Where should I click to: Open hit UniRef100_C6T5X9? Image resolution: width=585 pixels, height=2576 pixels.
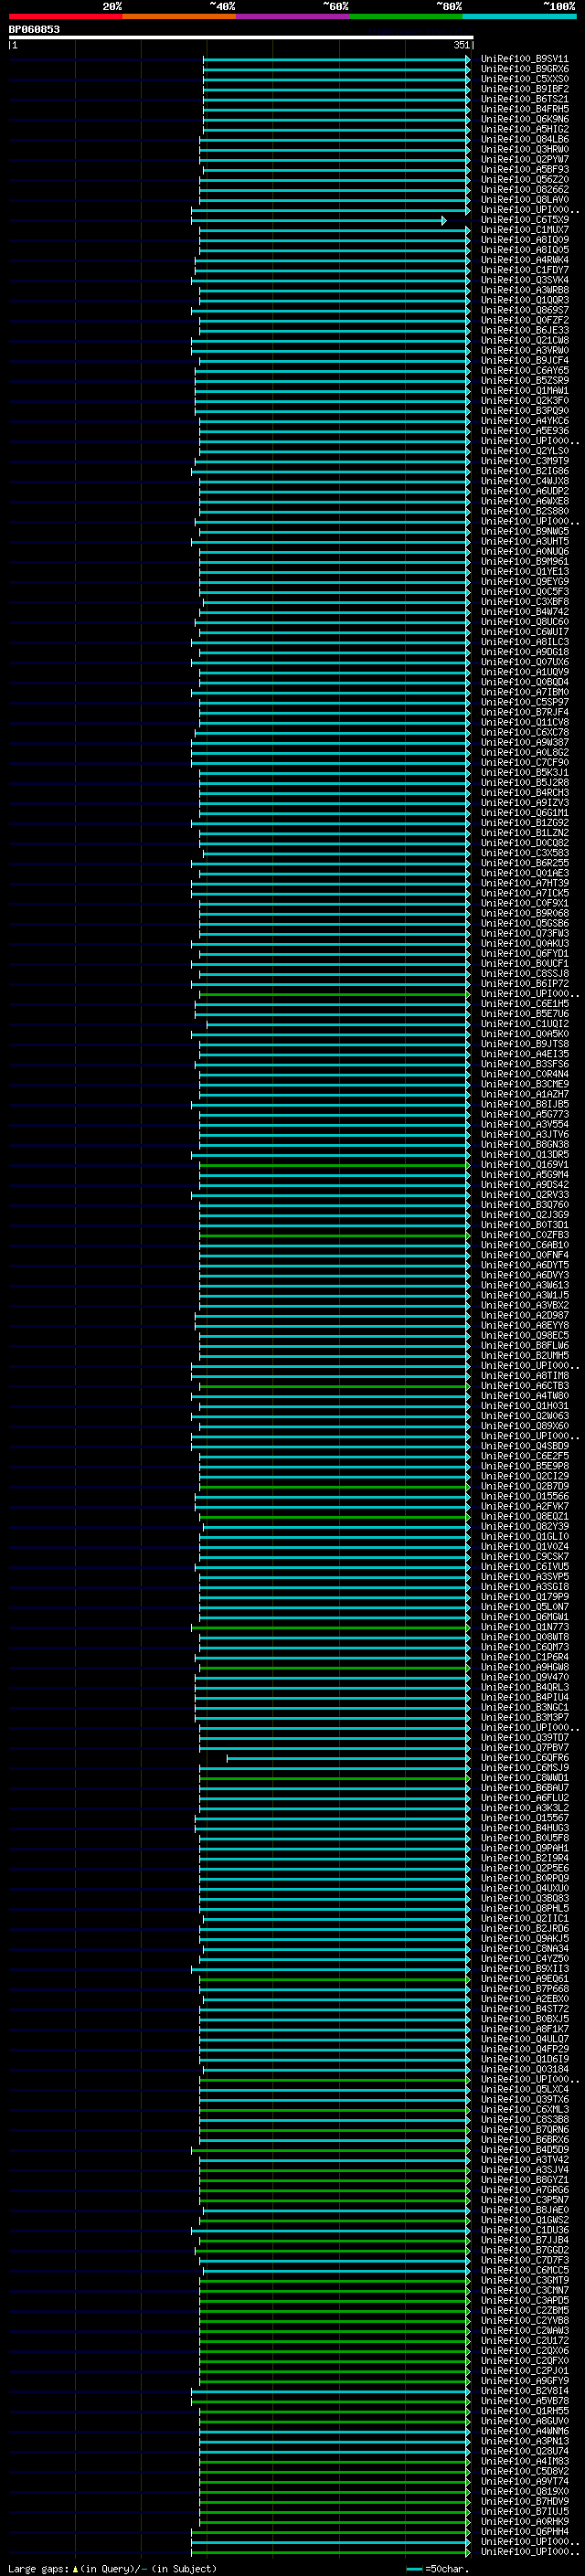[525, 220]
